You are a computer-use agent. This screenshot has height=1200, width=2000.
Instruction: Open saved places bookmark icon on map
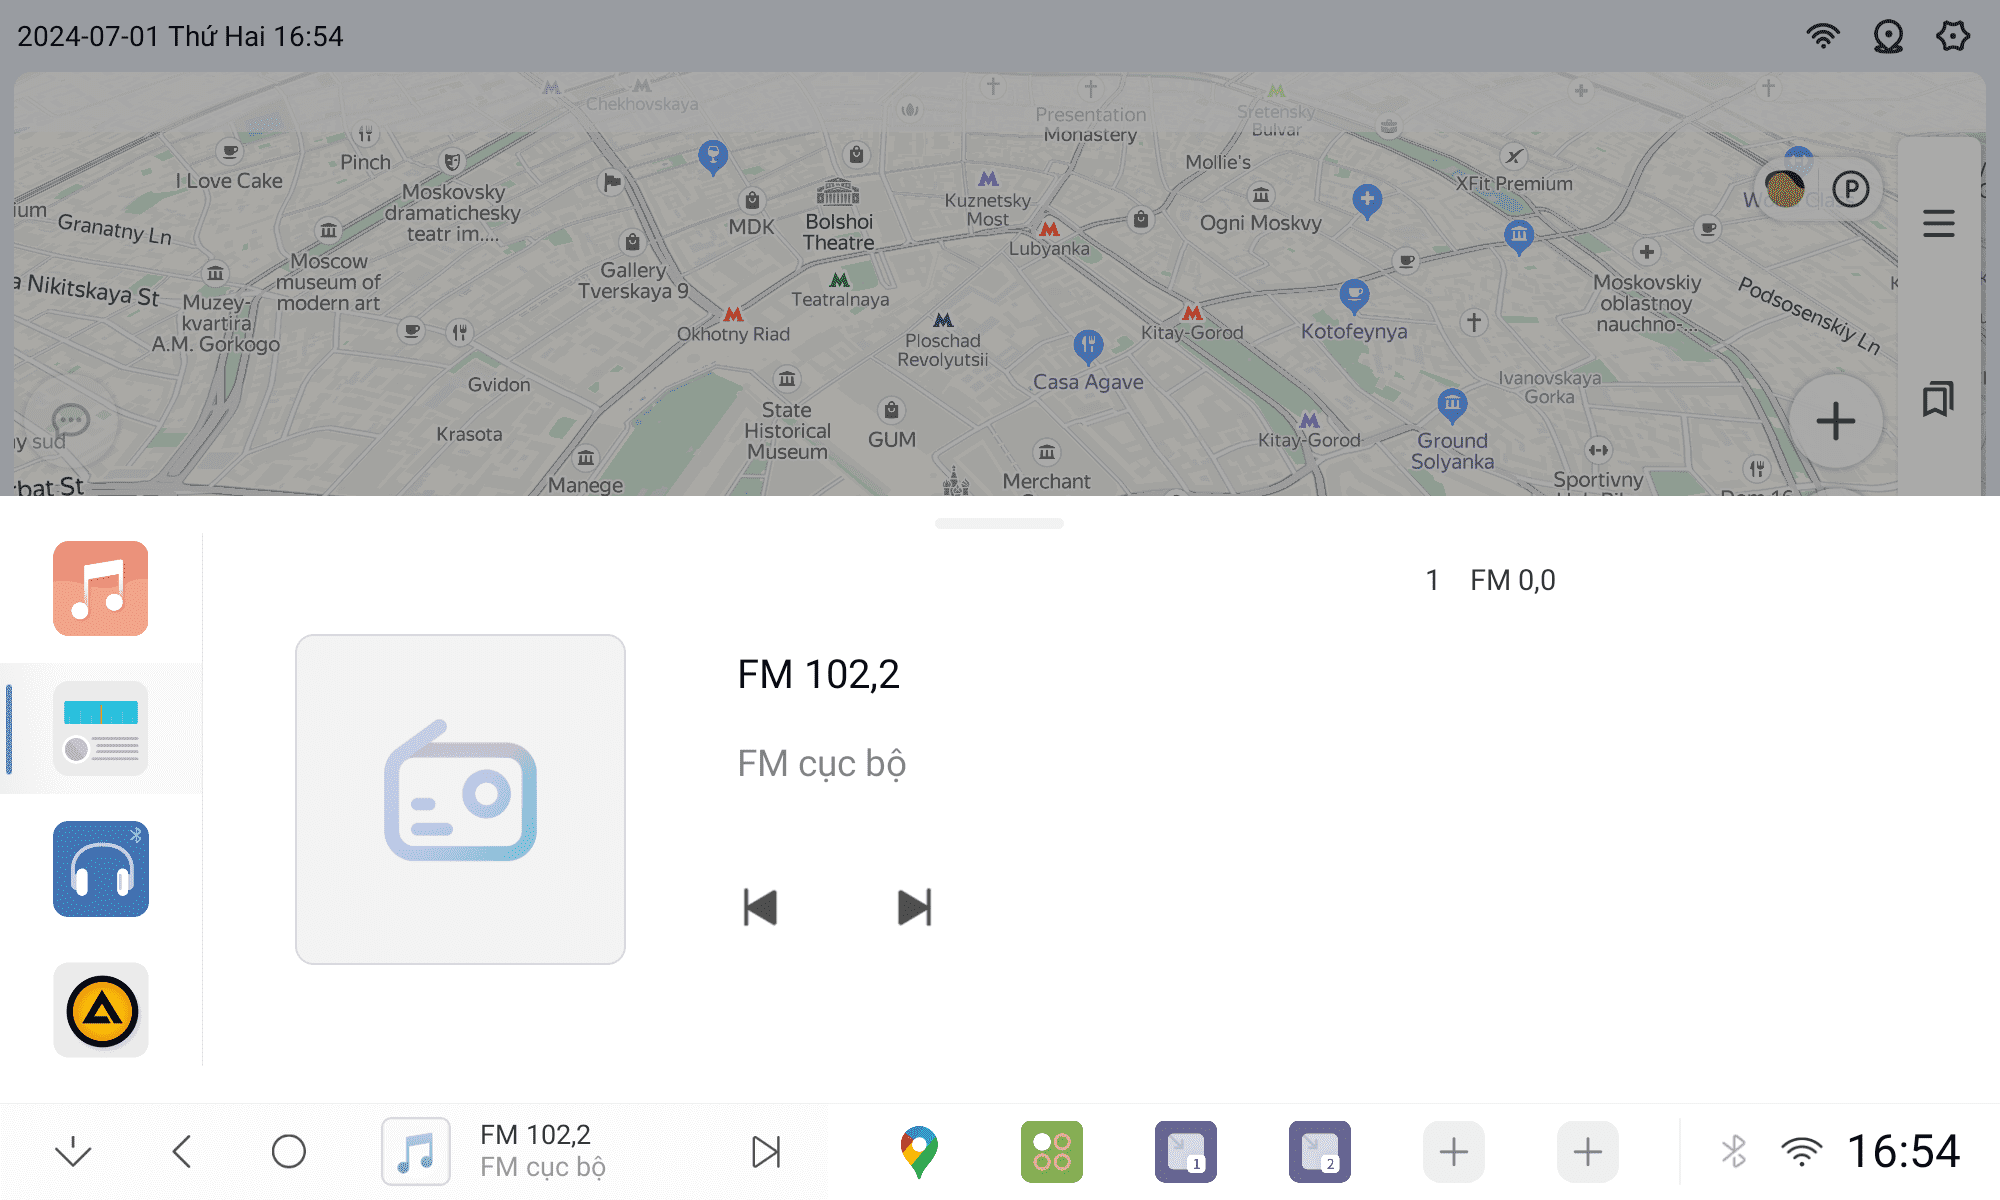click(1938, 400)
